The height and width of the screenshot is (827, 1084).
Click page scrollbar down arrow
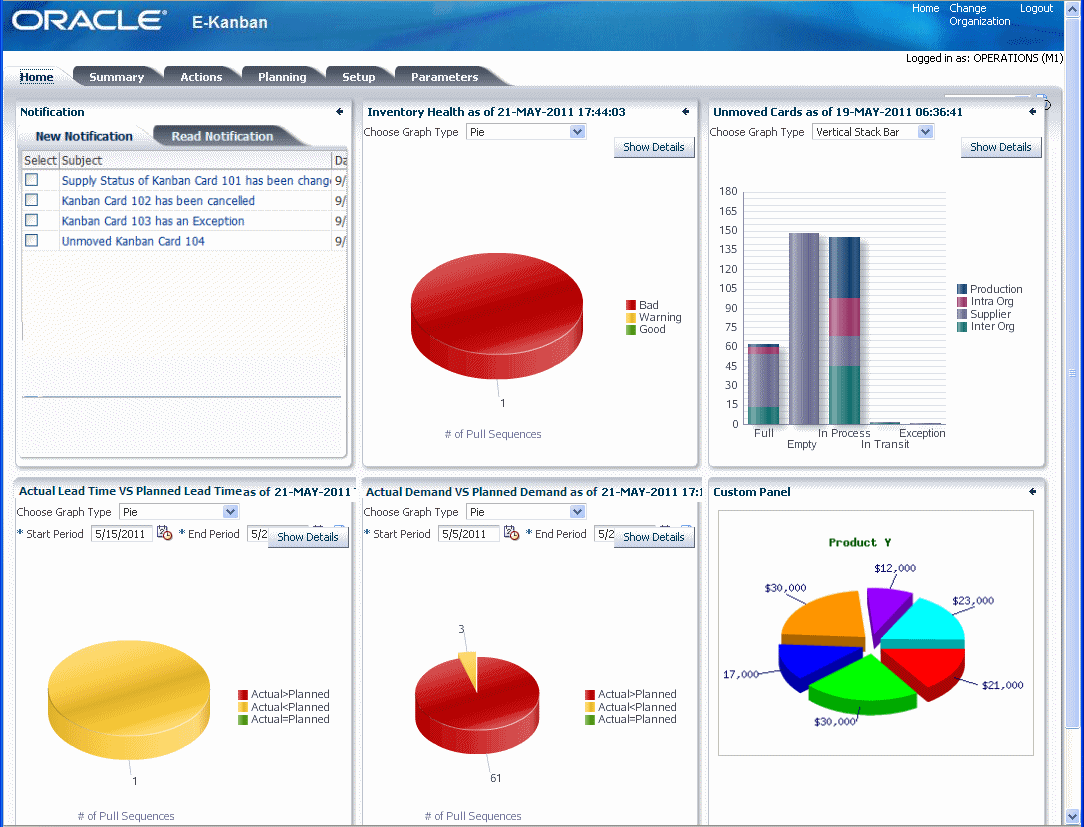pyautogui.click(x=1072, y=816)
